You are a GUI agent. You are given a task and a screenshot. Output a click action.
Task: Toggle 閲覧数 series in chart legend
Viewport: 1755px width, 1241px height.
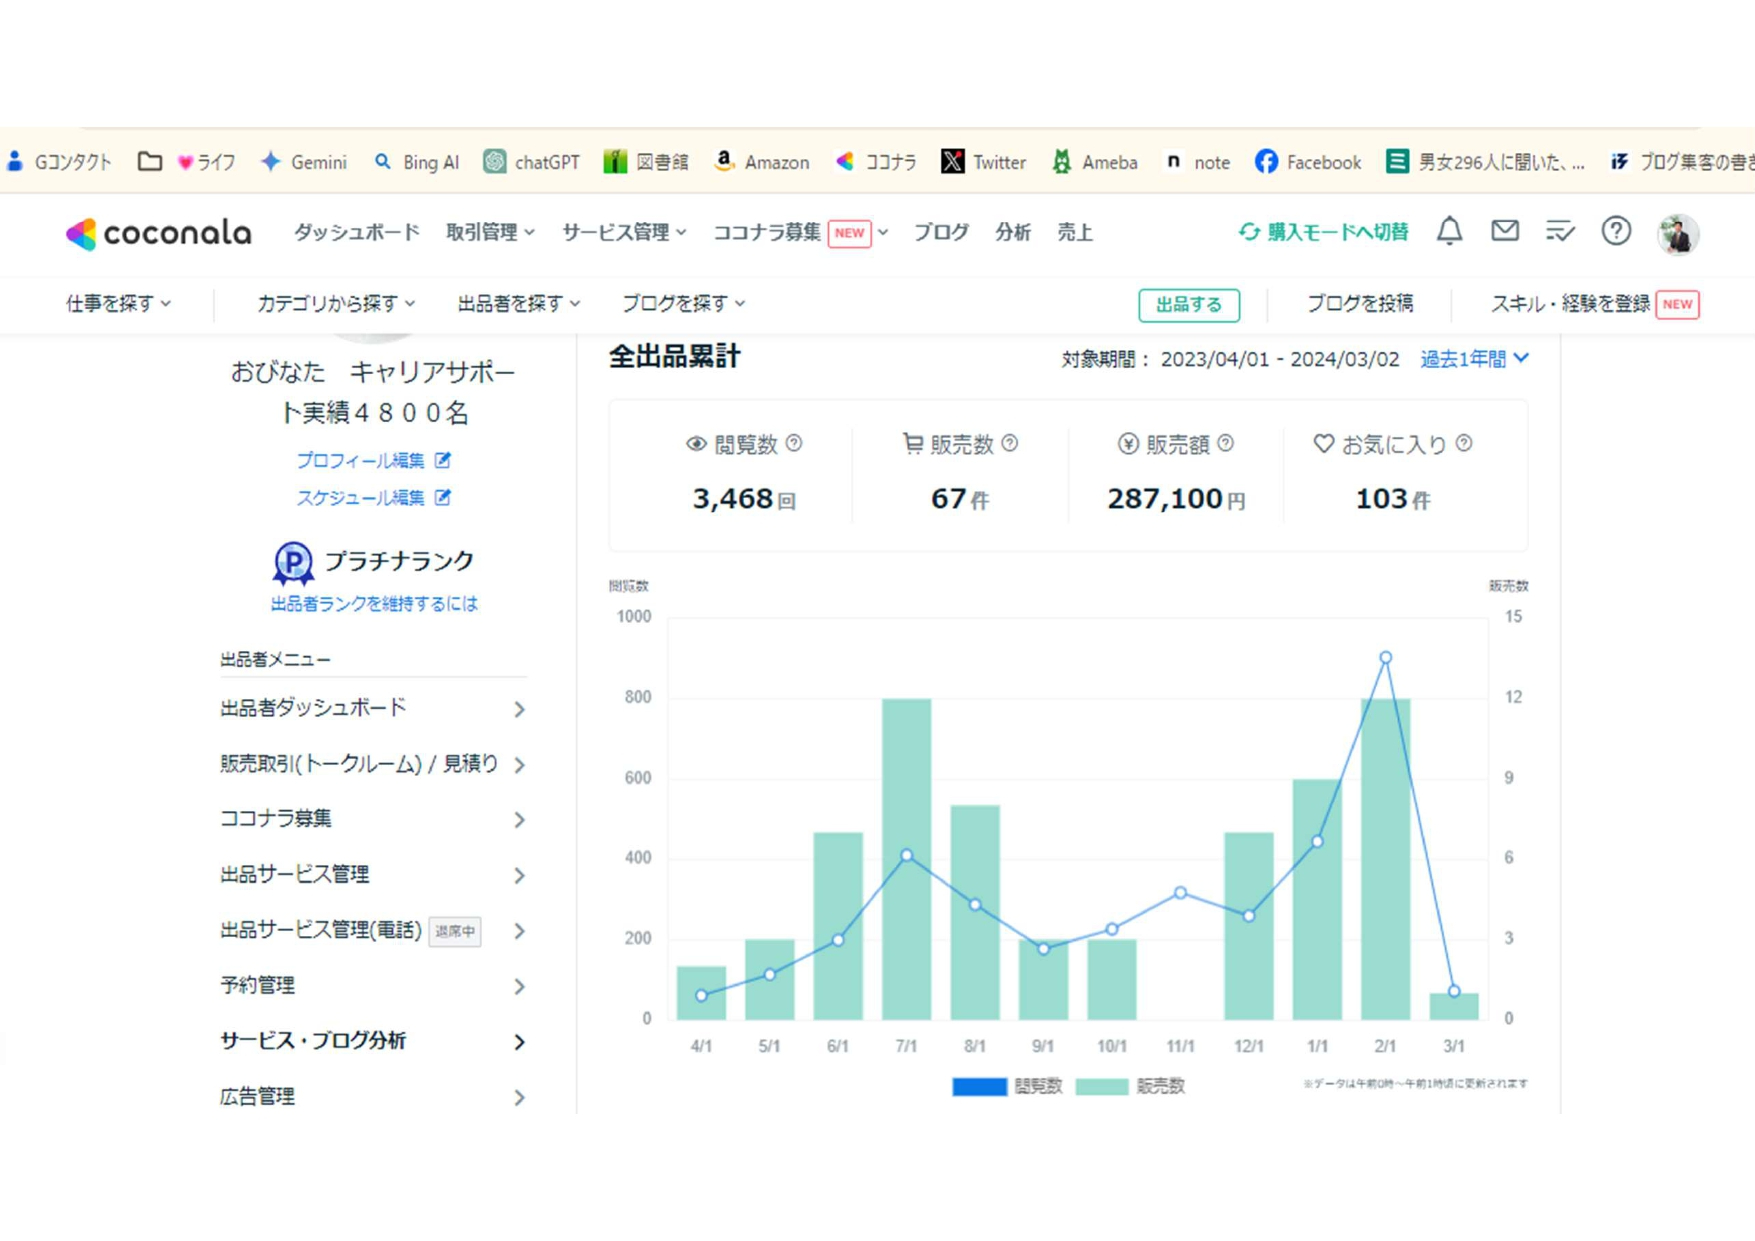(x=1006, y=1086)
